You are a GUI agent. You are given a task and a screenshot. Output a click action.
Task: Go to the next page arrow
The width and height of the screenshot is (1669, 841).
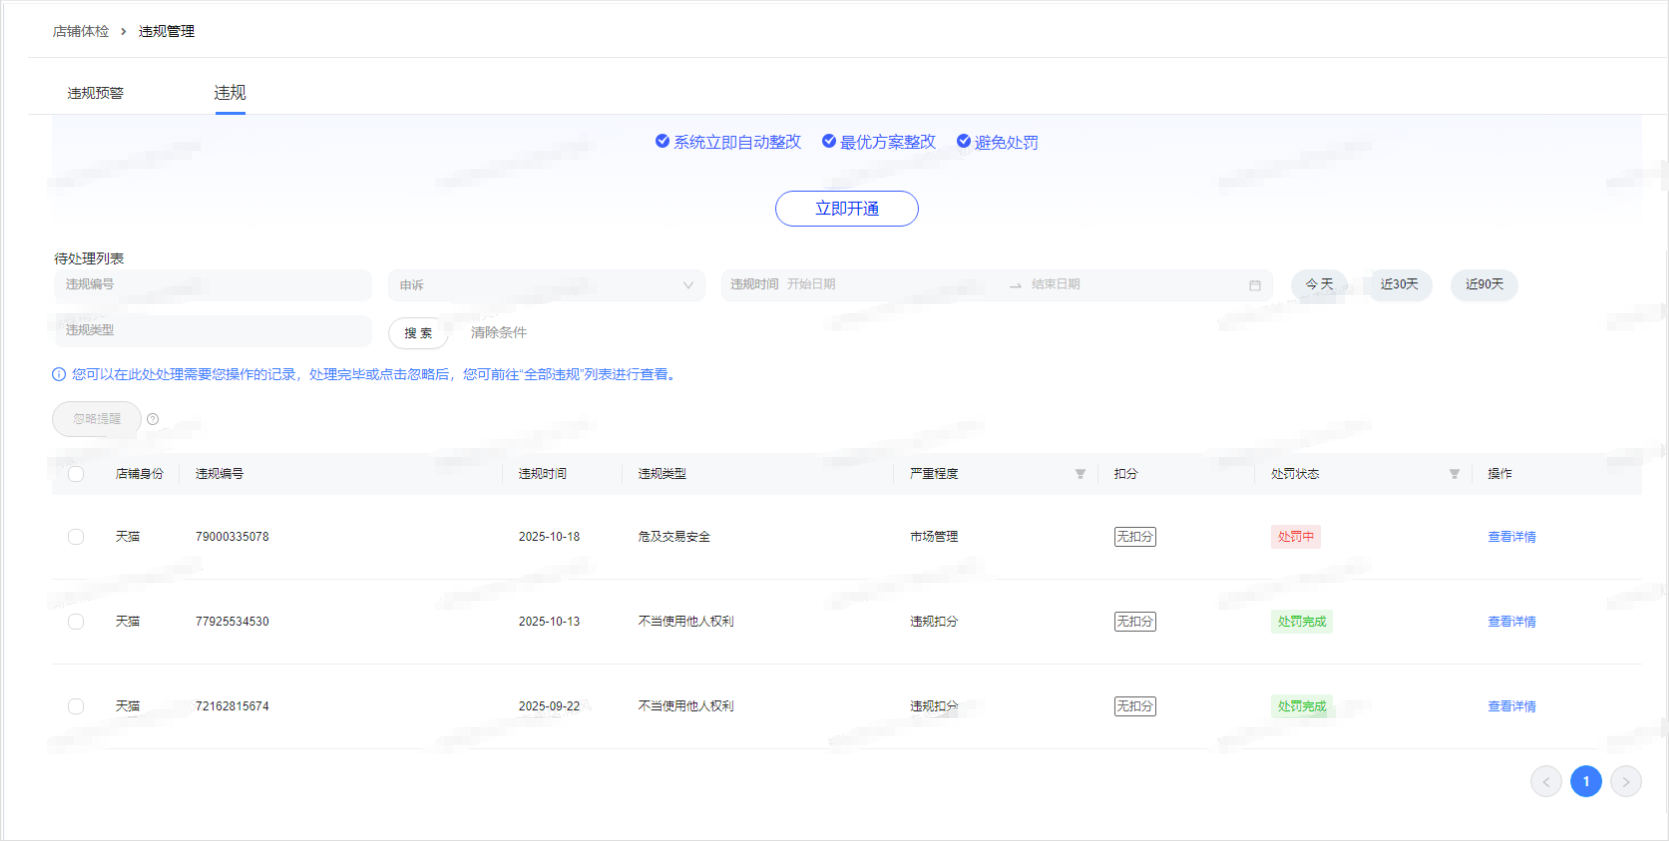tap(1626, 782)
